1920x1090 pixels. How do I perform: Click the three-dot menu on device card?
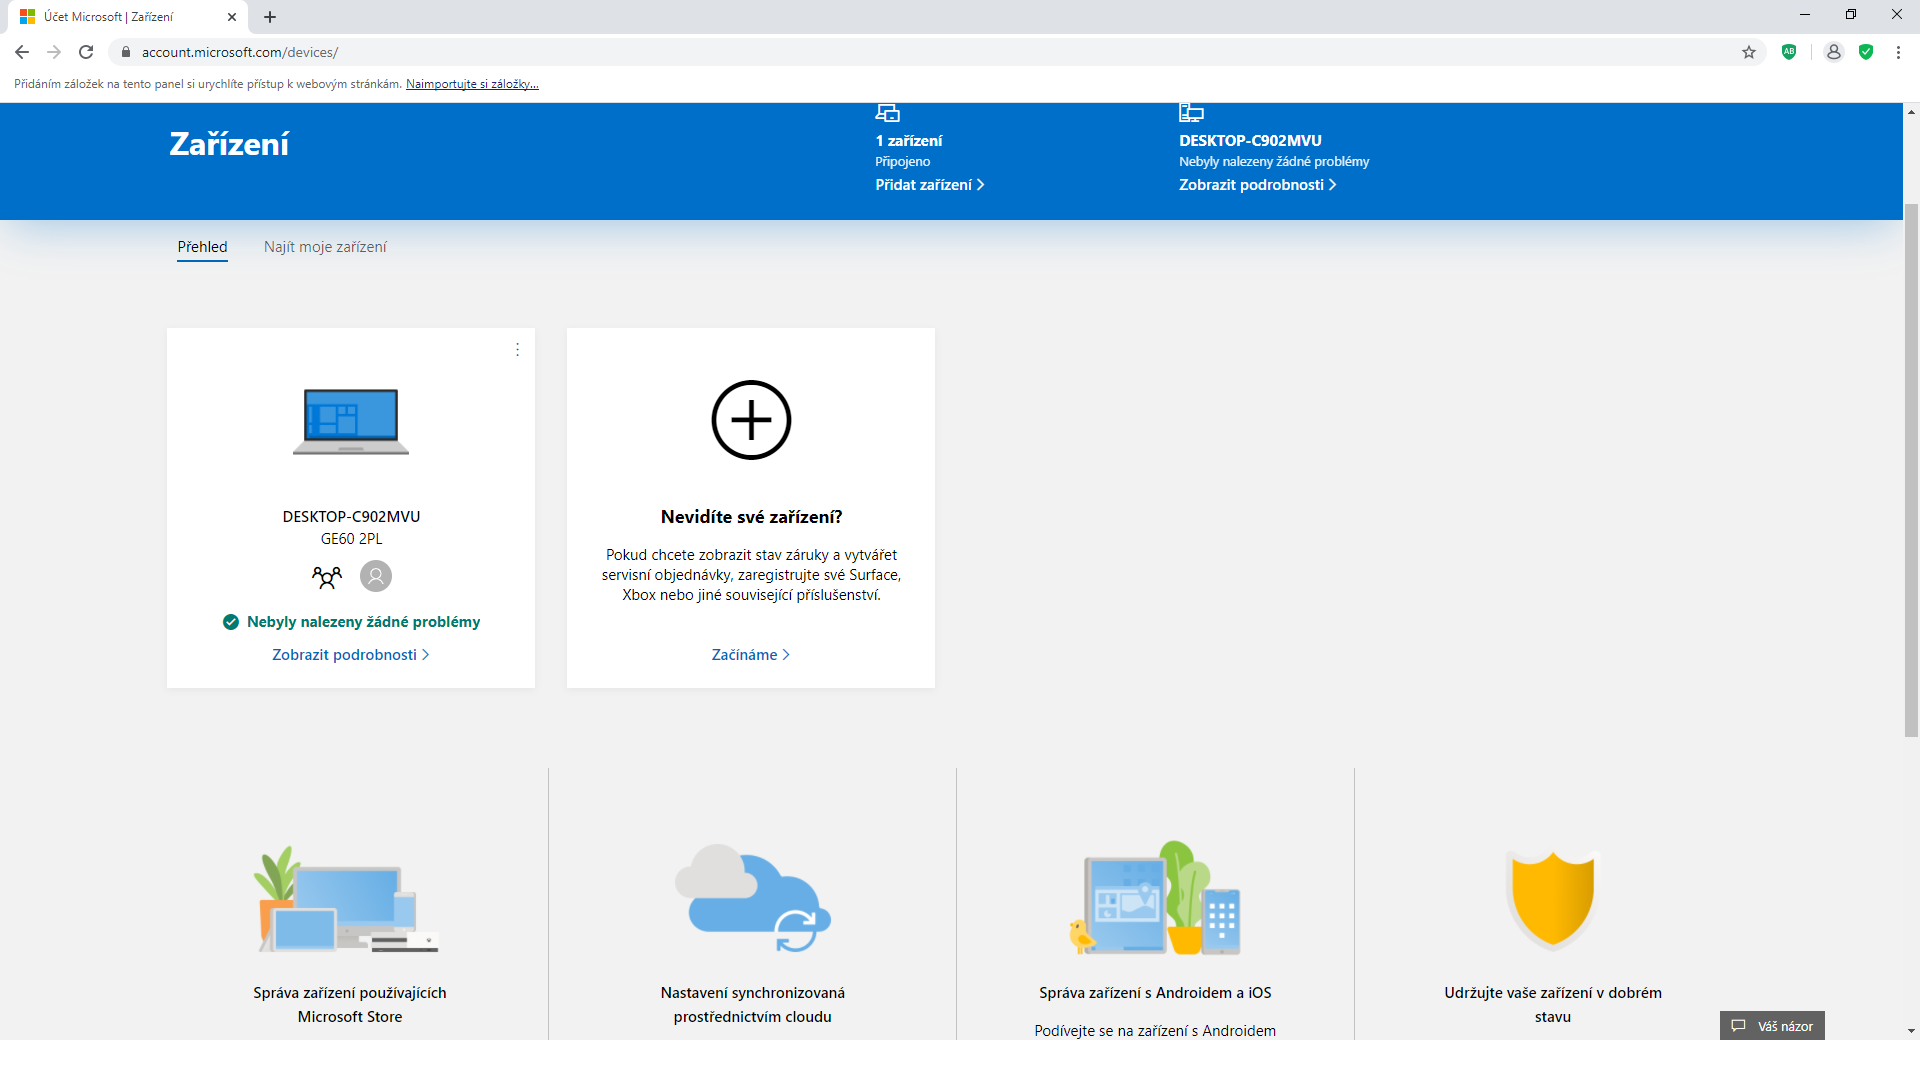pos(517,349)
